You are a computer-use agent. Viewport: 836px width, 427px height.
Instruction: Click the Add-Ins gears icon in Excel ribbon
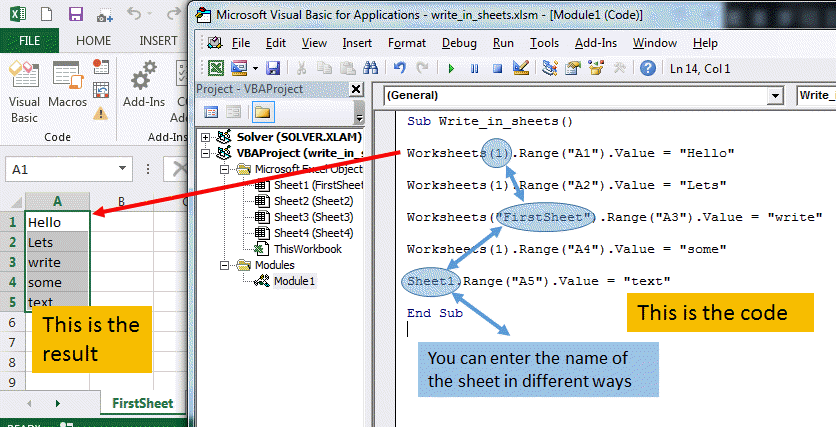coord(144,84)
